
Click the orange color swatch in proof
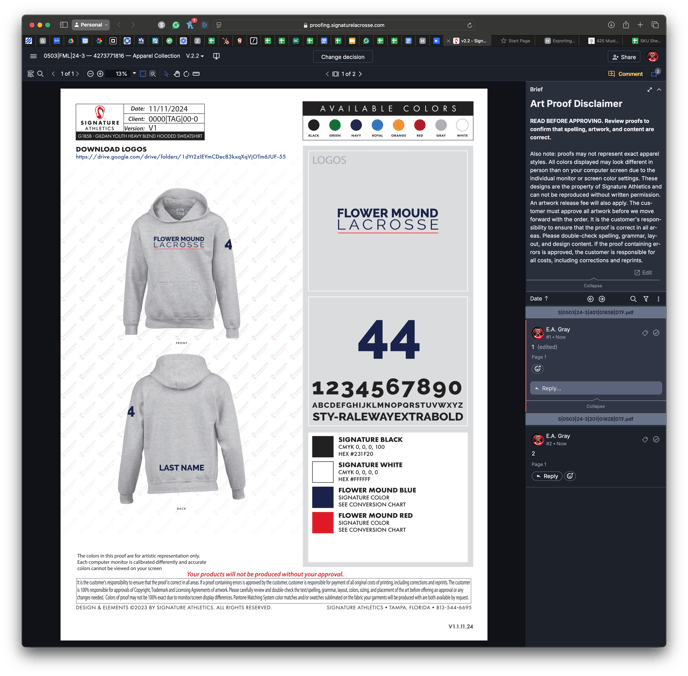coord(398,126)
